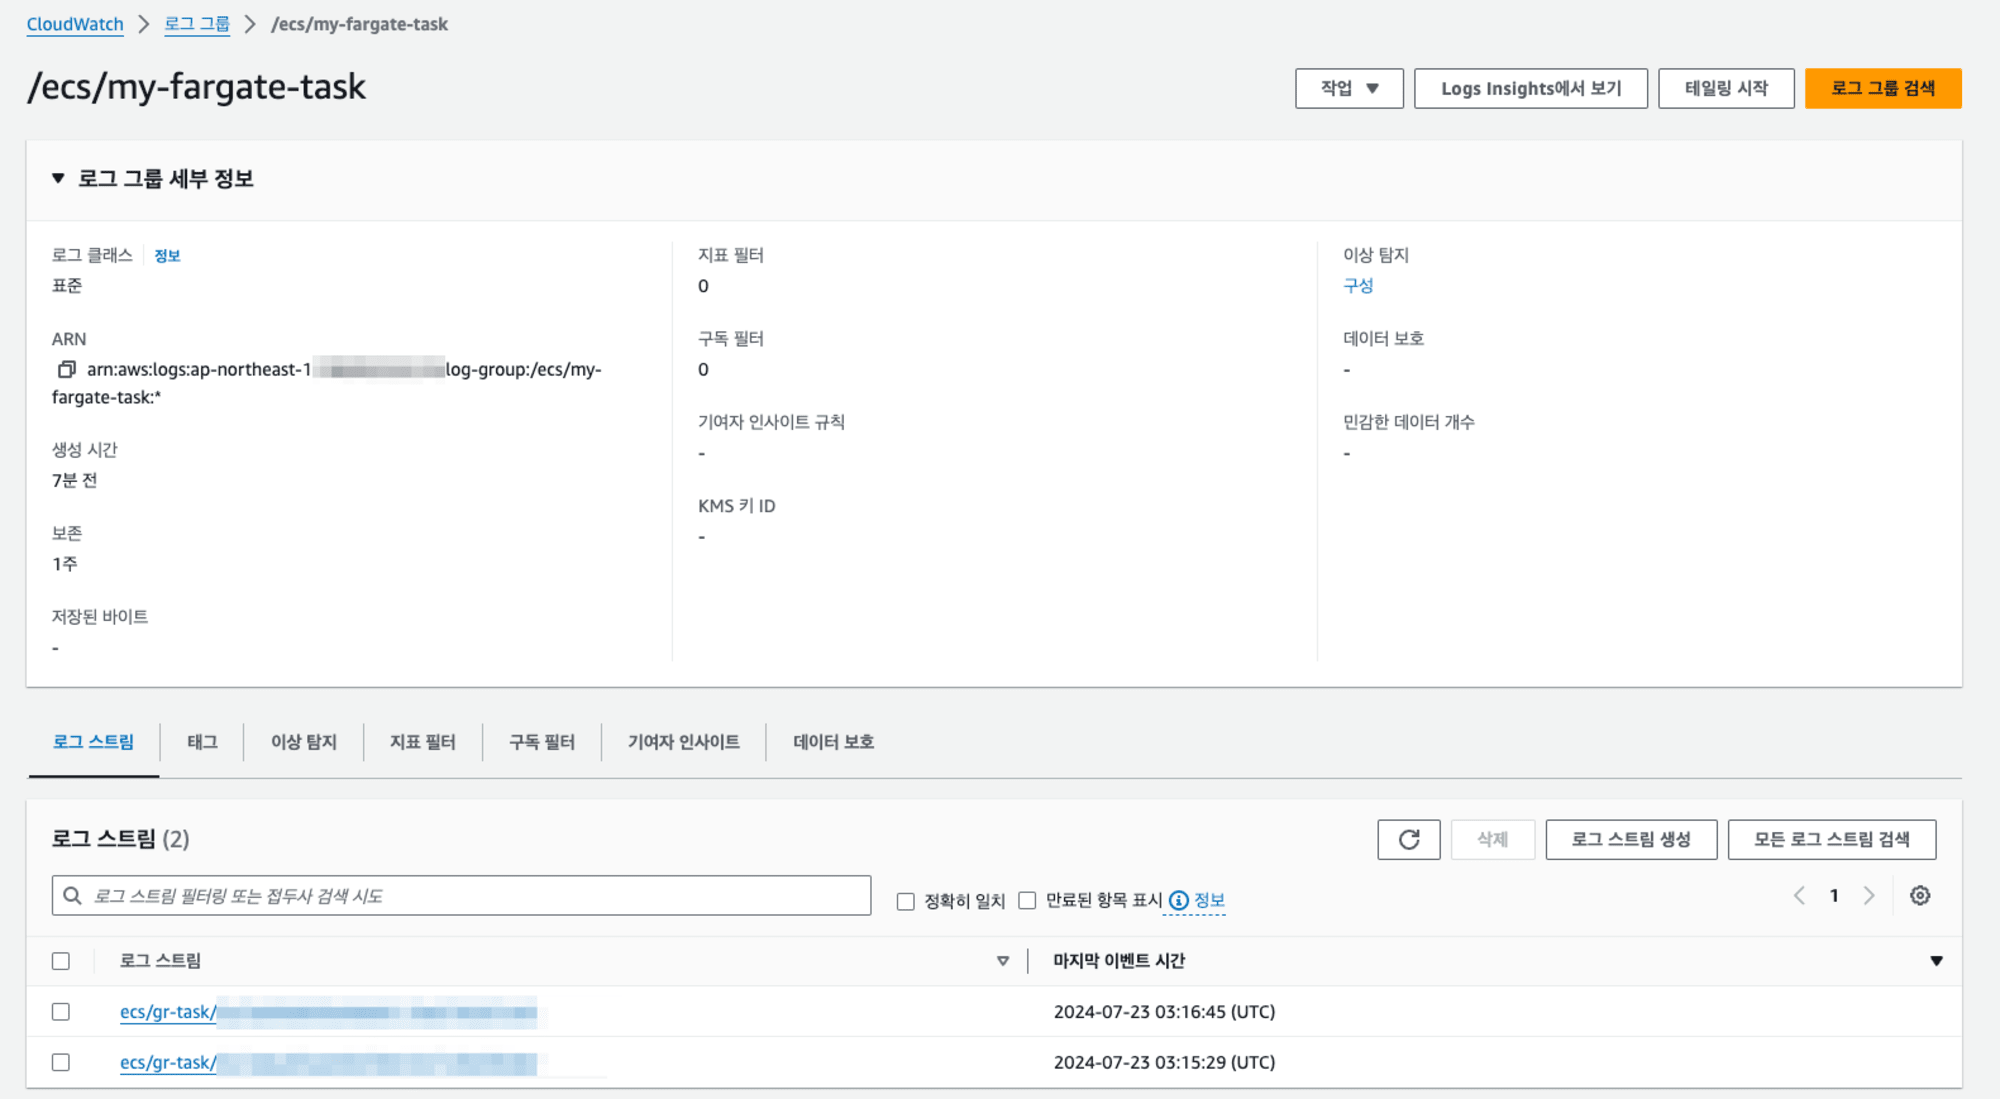
Task: Click the ARN value text
Action: click(x=327, y=383)
